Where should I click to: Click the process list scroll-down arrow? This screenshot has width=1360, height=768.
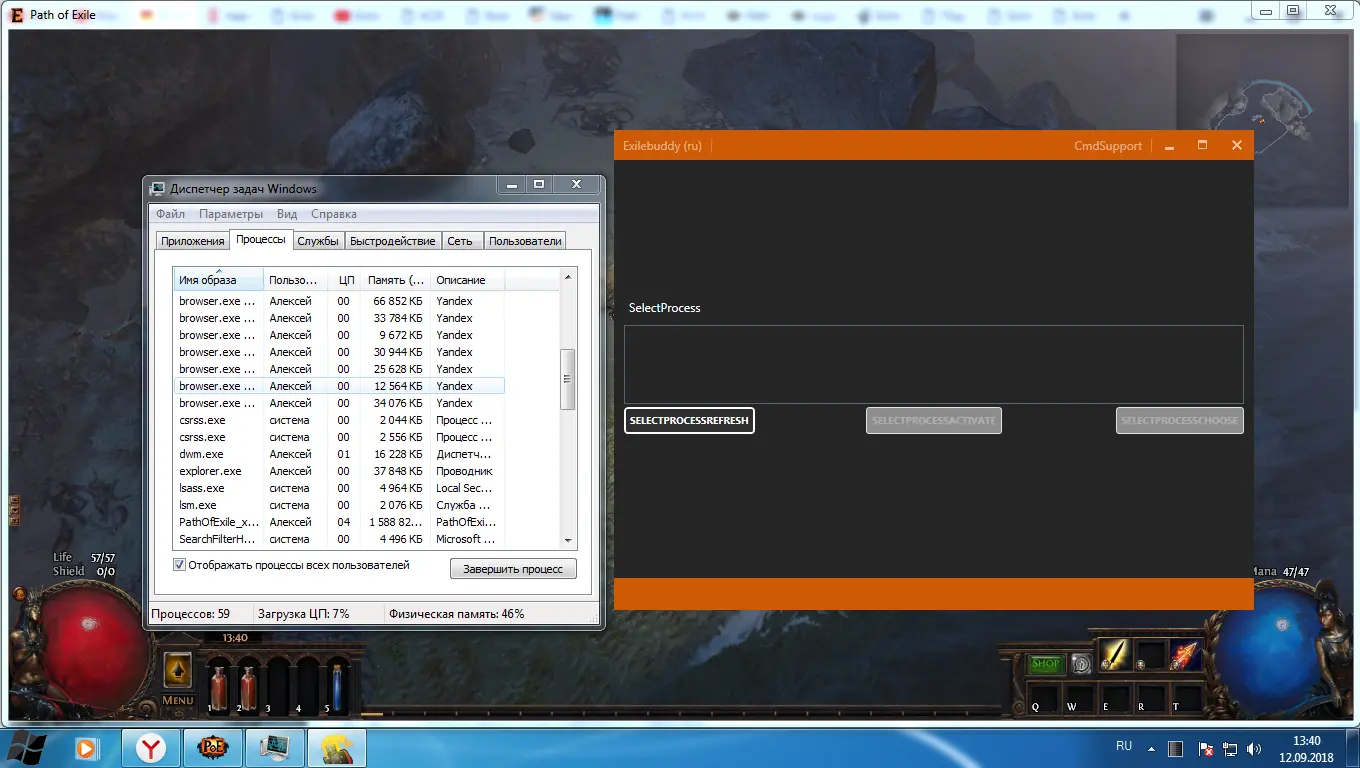[x=568, y=540]
